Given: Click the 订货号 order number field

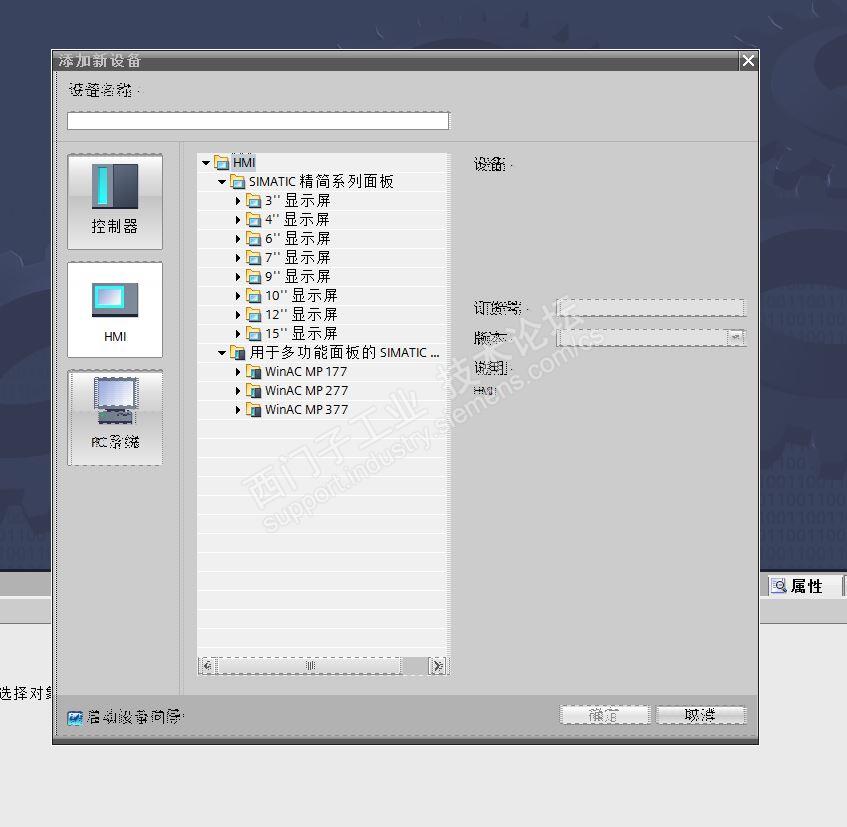Looking at the screenshot, I should tap(650, 307).
